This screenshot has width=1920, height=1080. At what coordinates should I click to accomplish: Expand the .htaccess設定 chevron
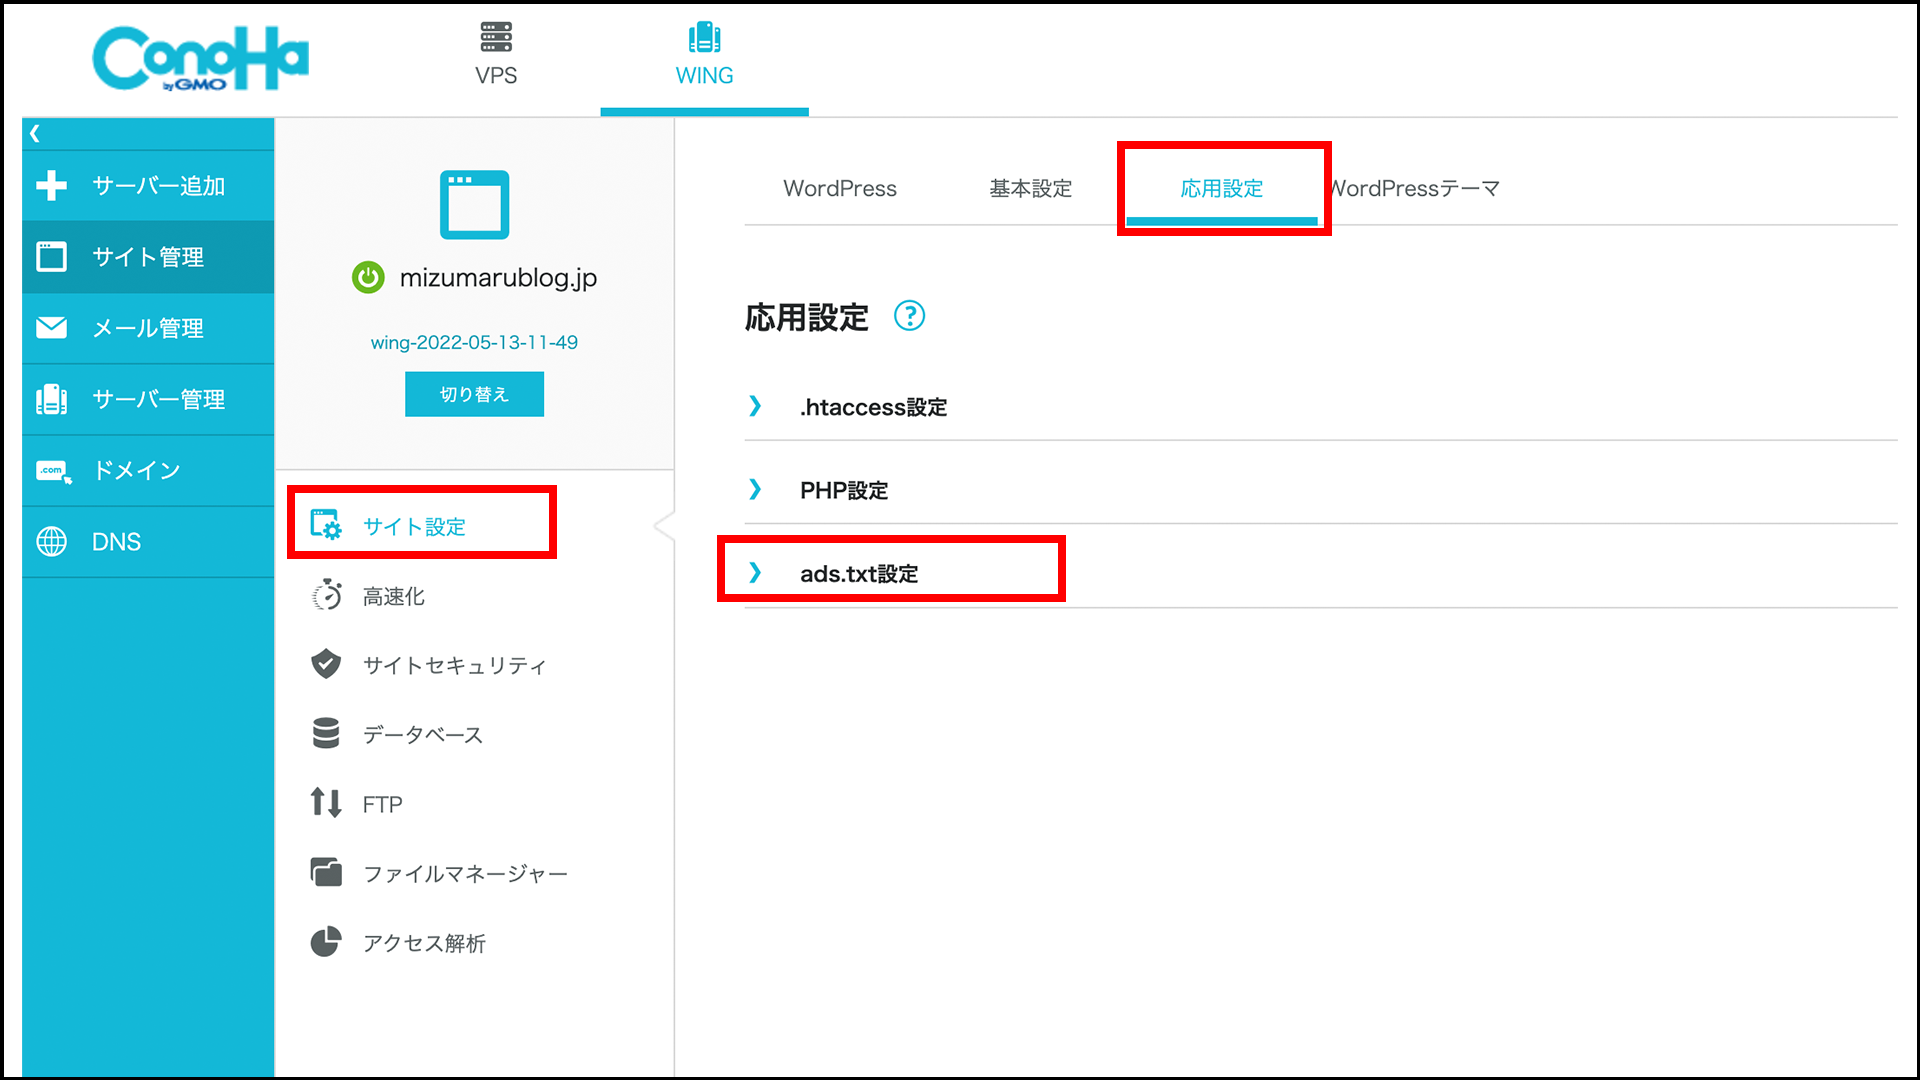pyautogui.click(x=755, y=406)
